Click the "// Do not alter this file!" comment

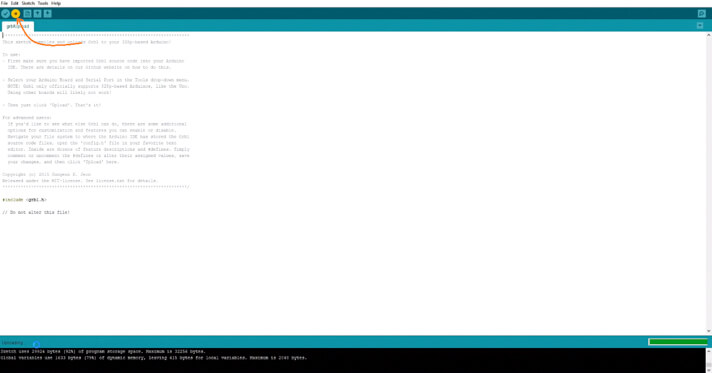(36, 212)
